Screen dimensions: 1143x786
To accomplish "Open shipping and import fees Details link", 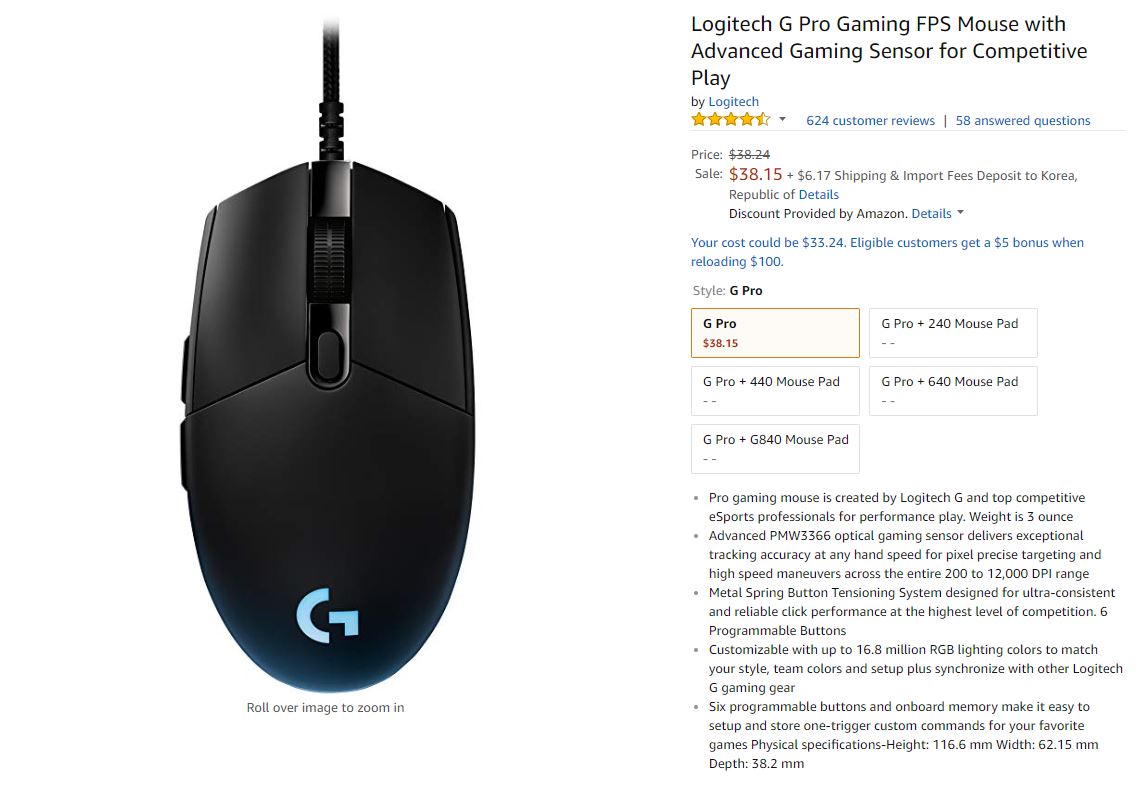I will (x=819, y=195).
